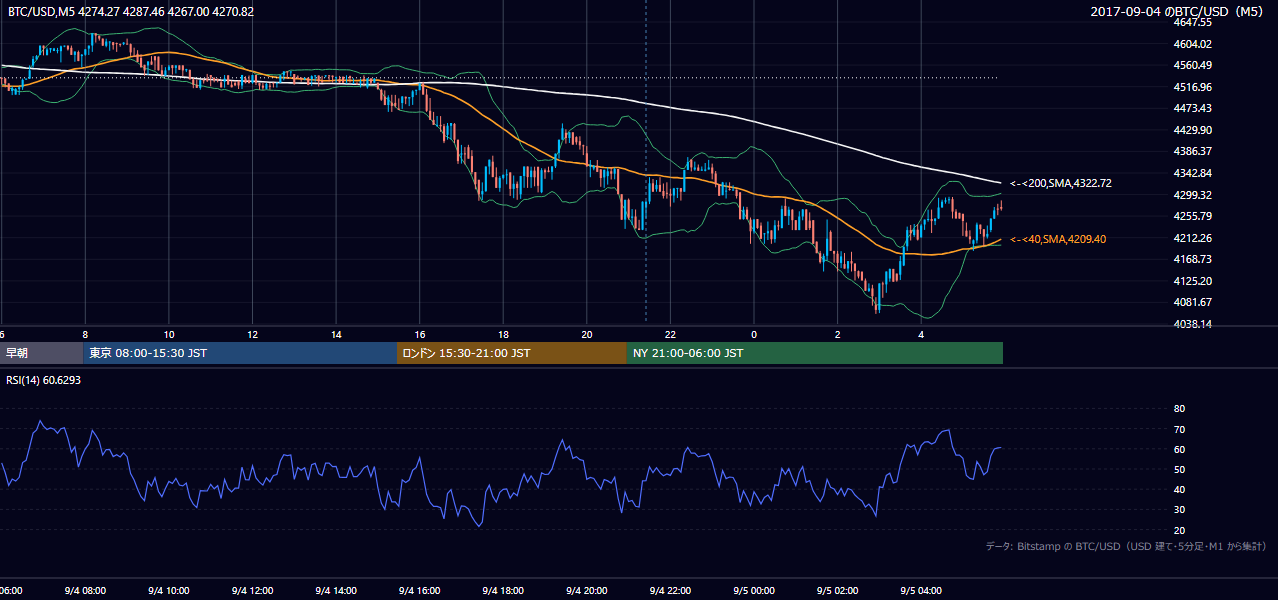Viewport: 1278px width, 600px height.
Task: Click the 9/4 10:00 time axis label
Action: 169,590
